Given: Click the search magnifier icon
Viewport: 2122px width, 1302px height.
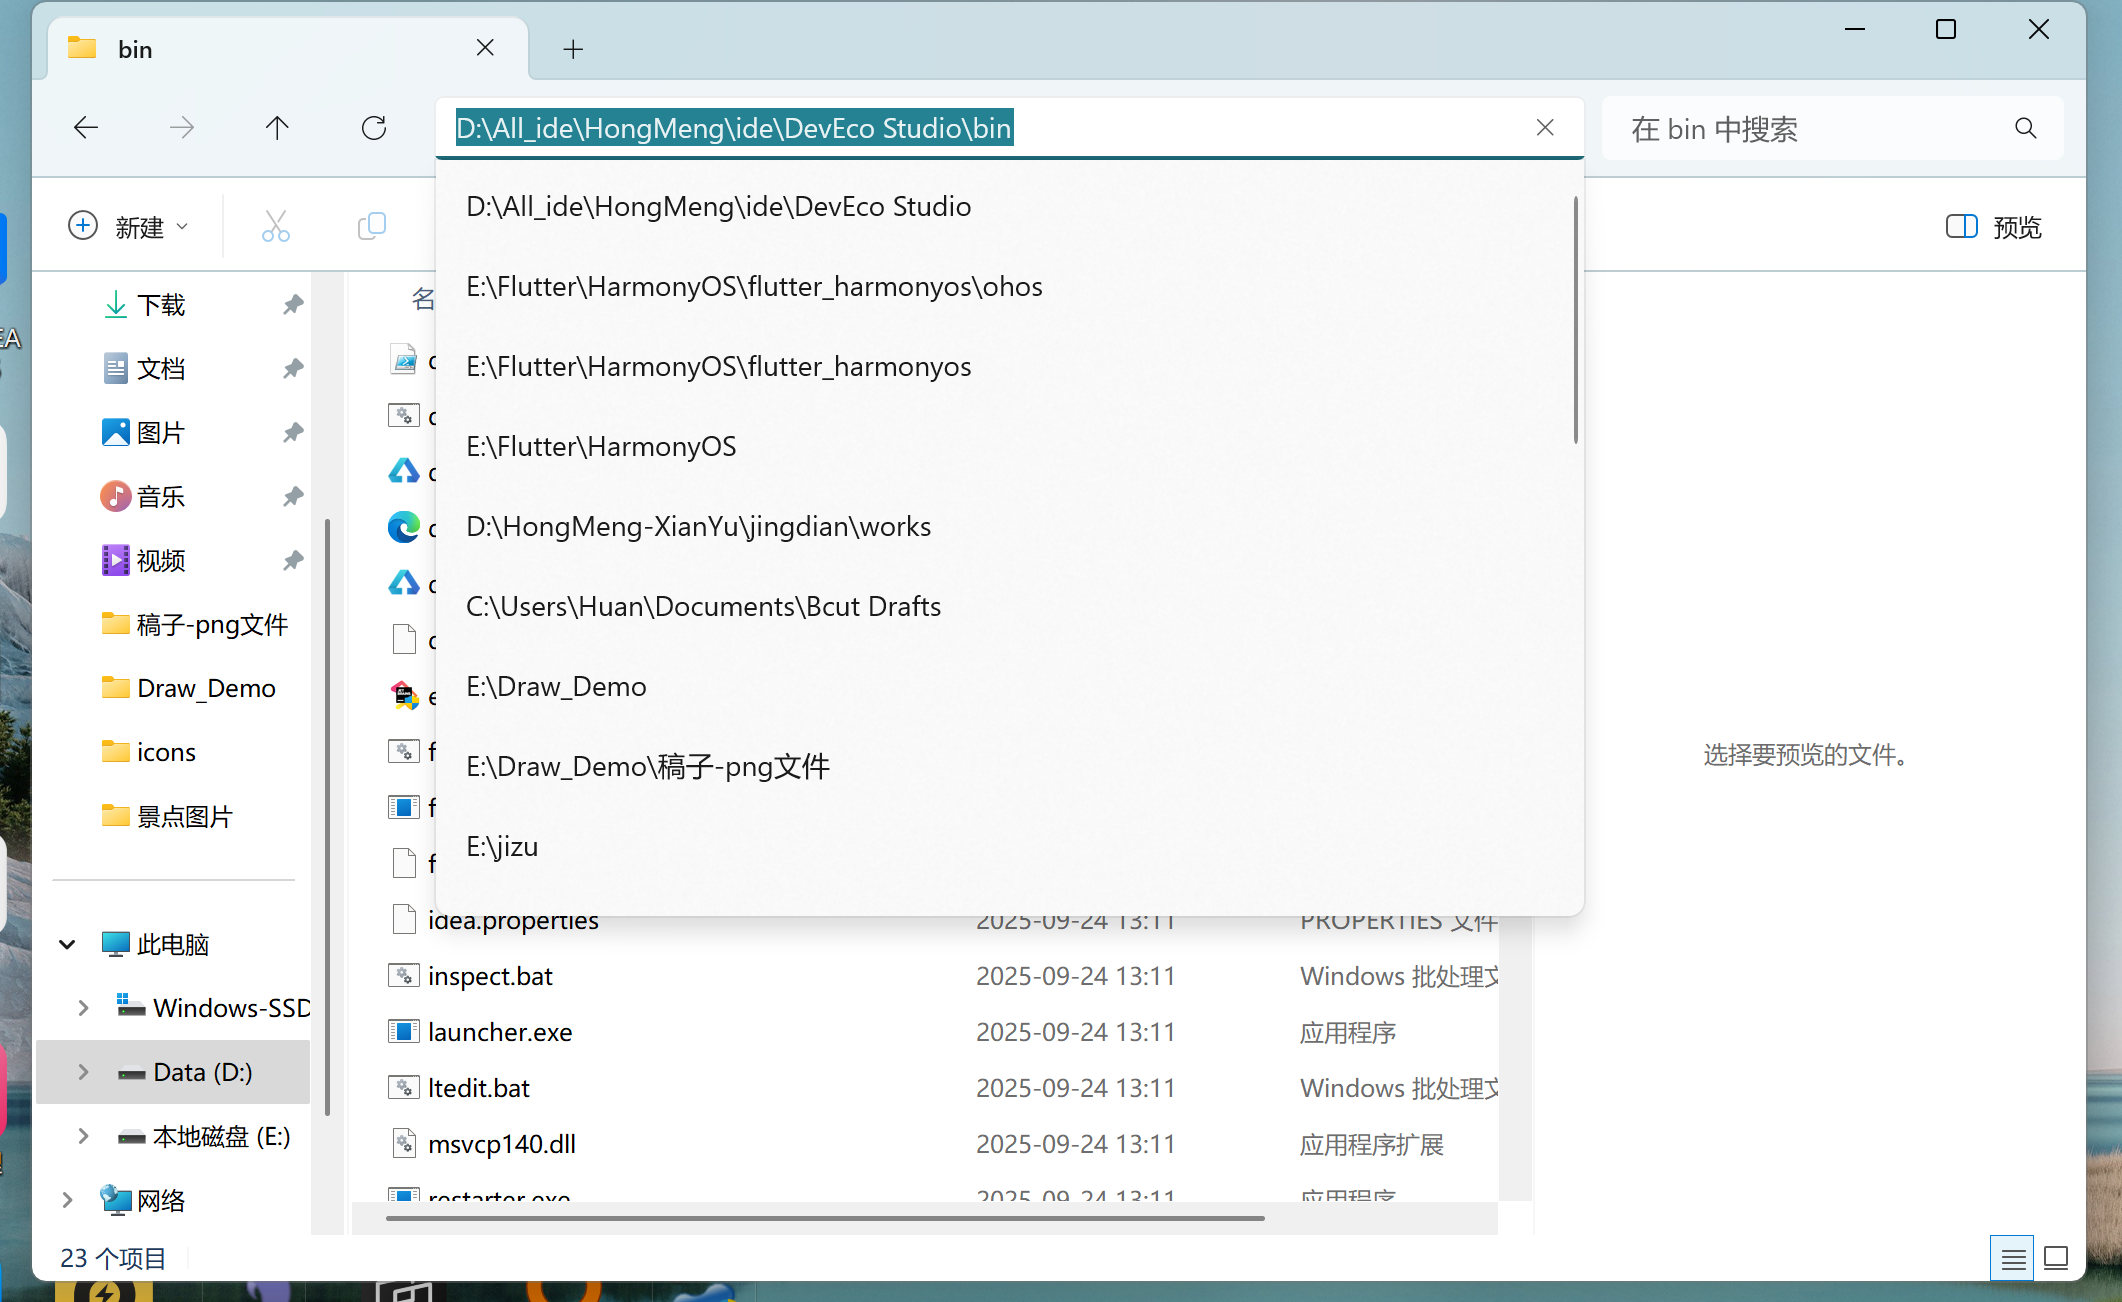Looking at the screenshot, I should [2025, 128].
